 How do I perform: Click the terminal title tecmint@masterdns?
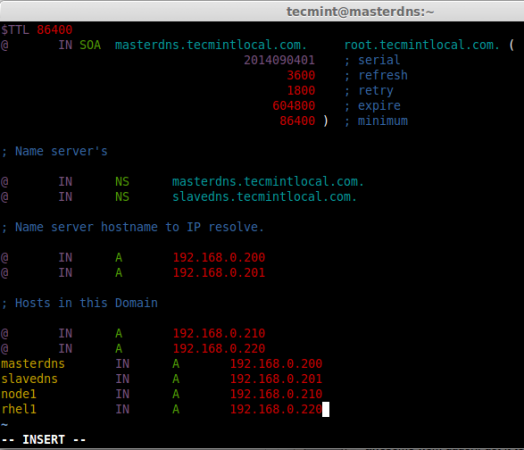click(360, 12)
